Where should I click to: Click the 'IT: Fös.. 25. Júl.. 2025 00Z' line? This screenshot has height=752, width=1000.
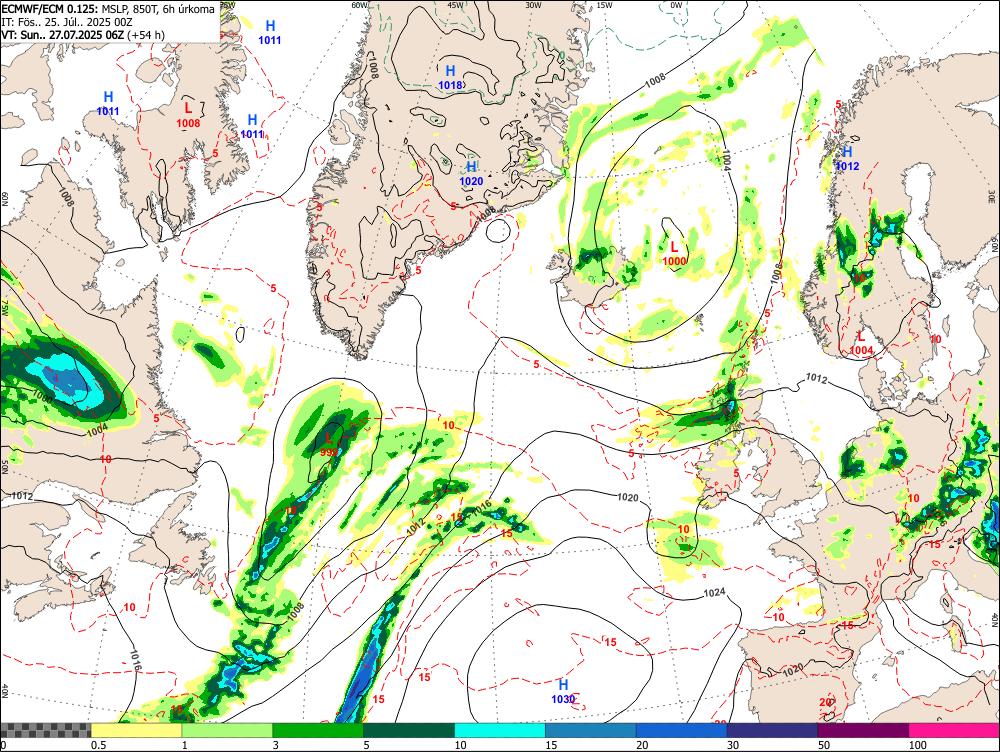click(67, 22)
